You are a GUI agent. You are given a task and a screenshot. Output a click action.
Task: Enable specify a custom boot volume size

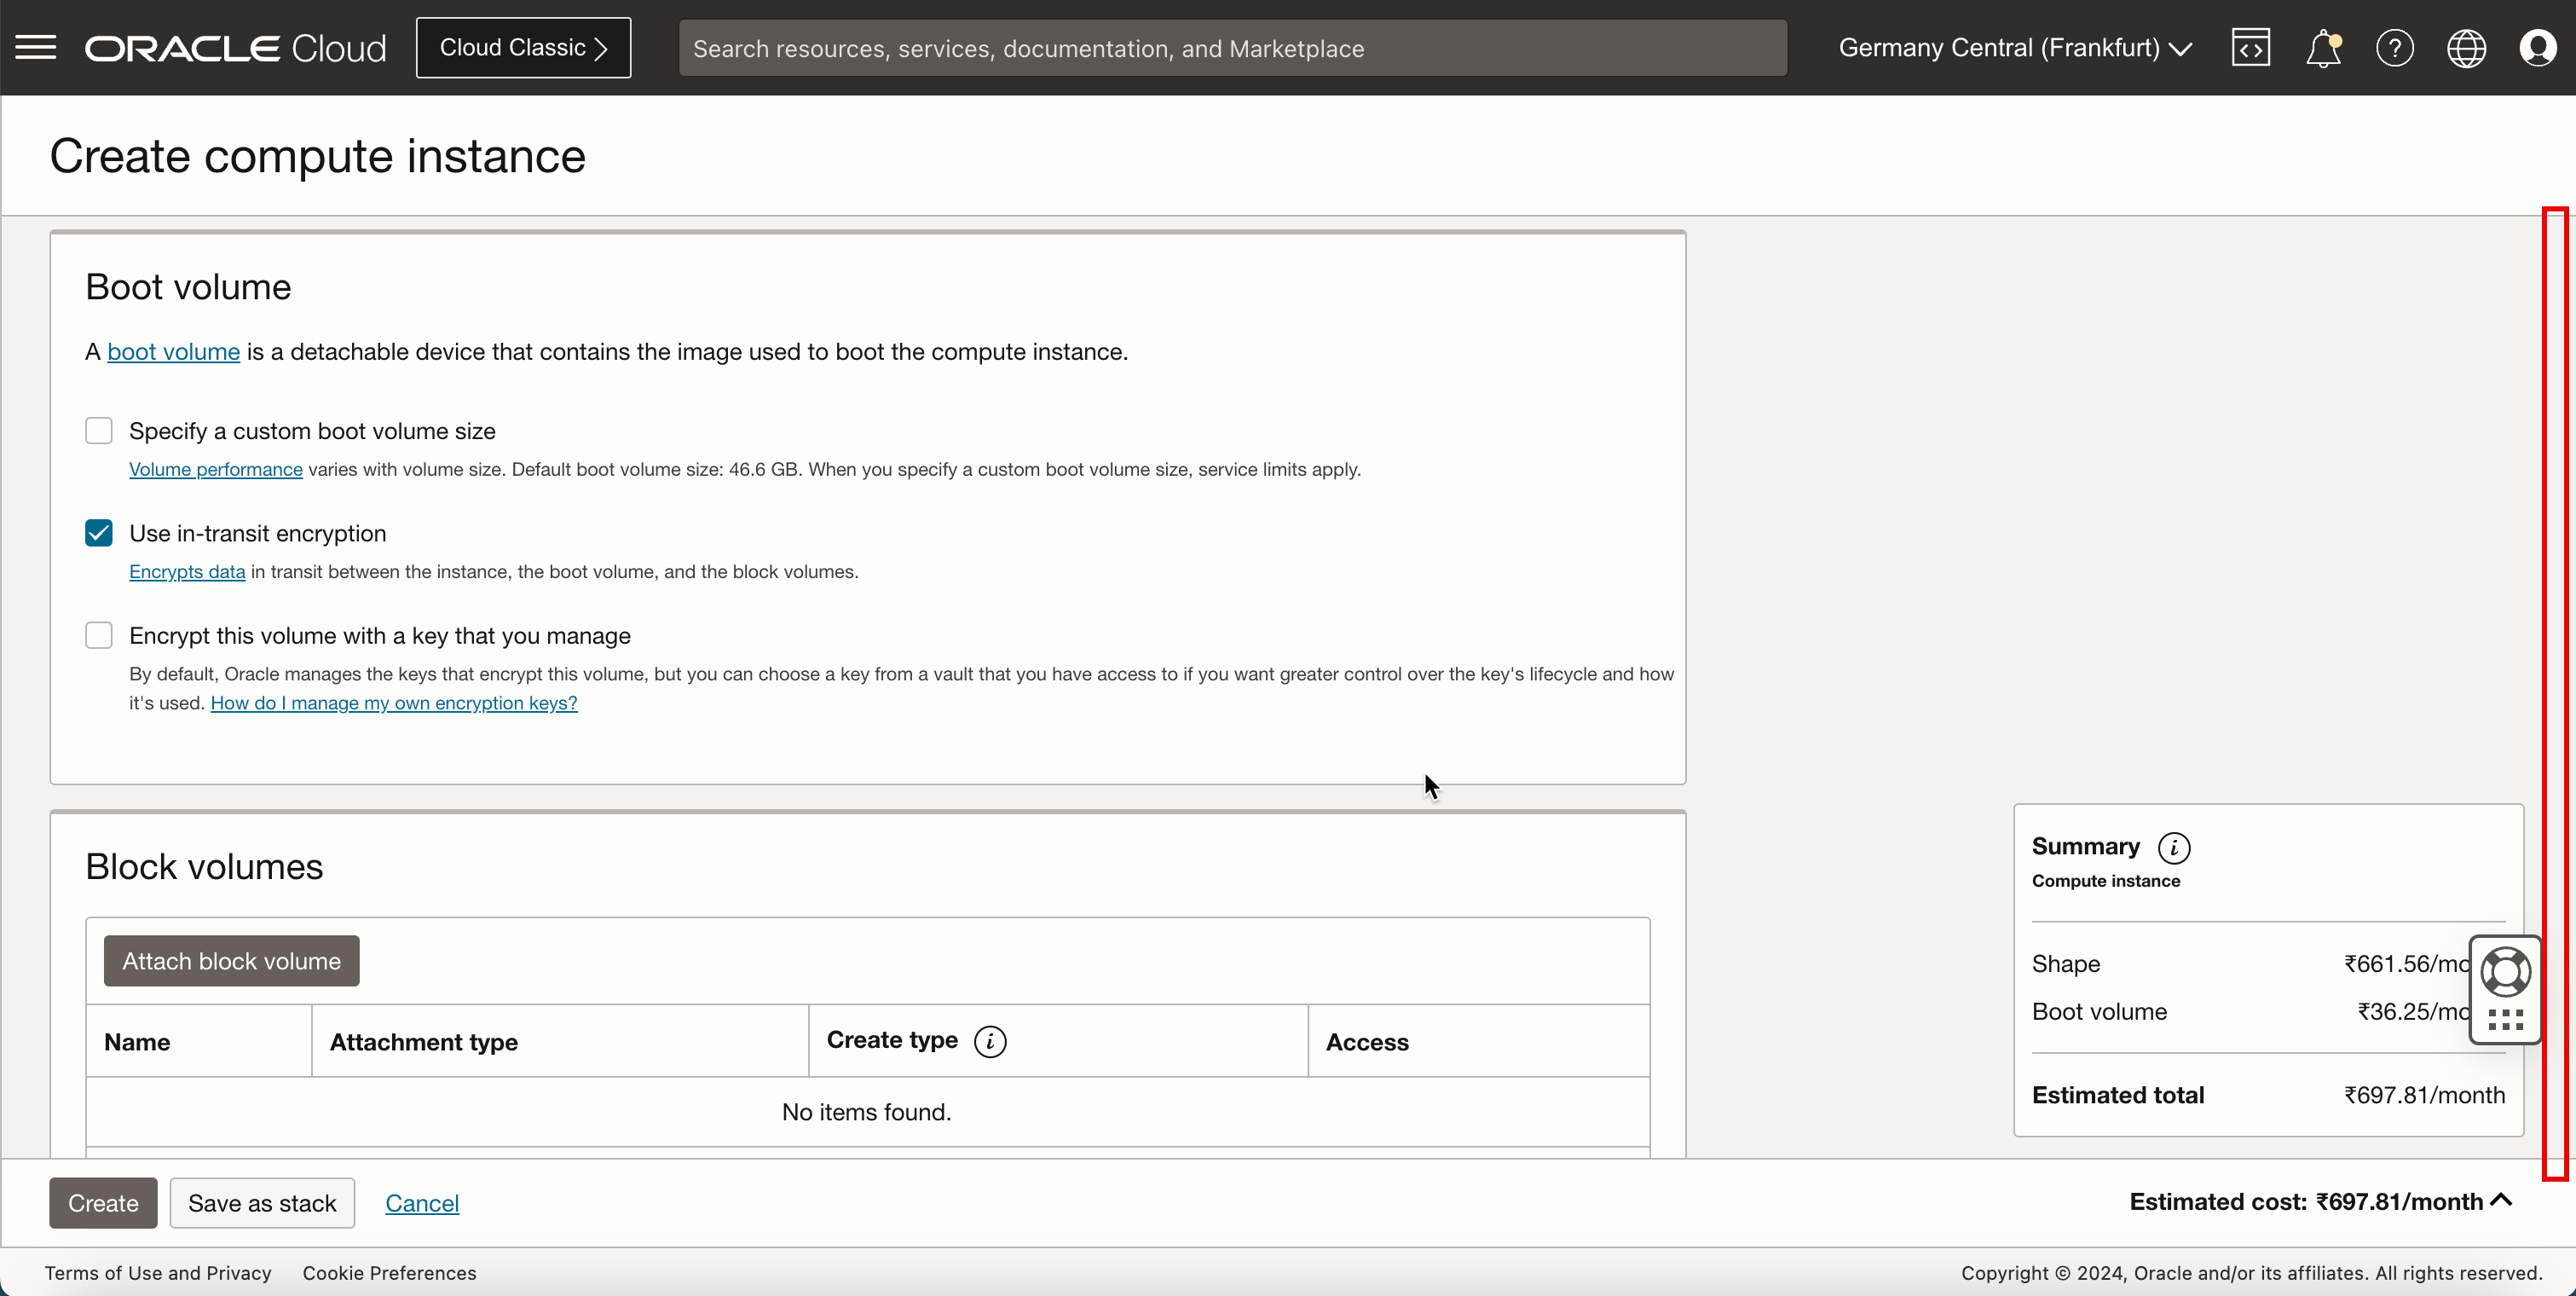click(x=99, y=431)
